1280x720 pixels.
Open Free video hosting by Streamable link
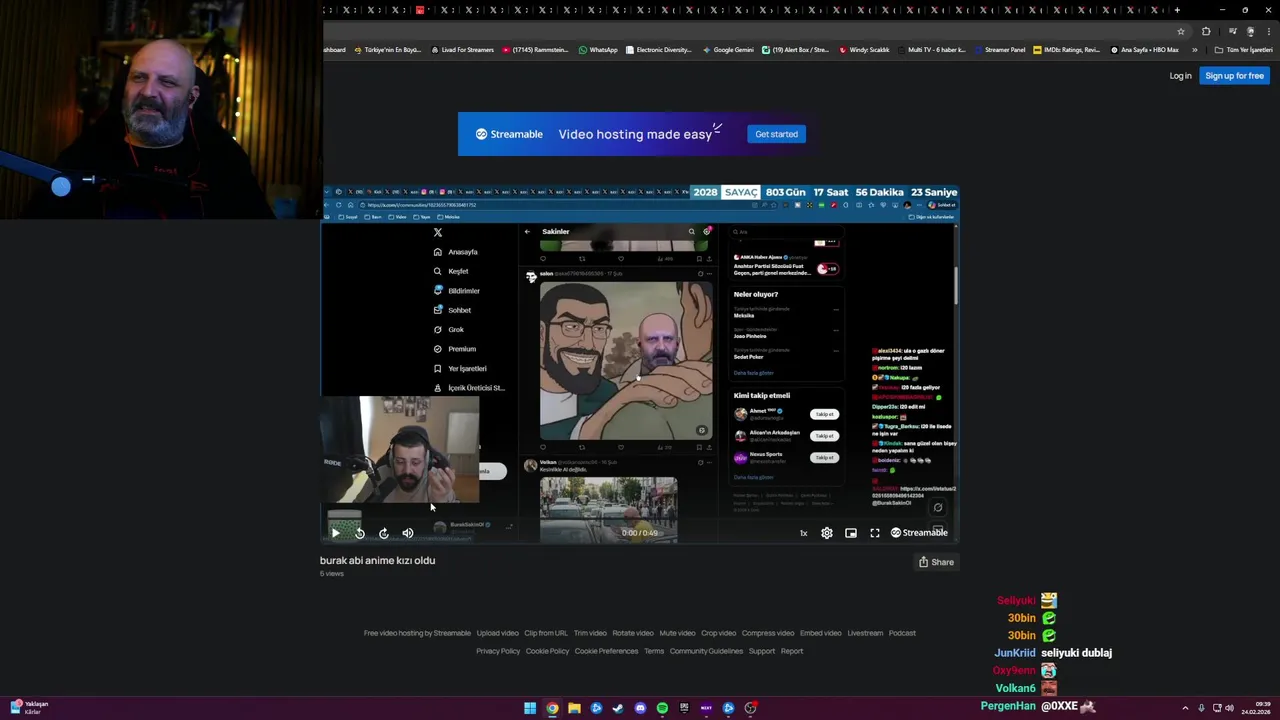pos(417,633)
